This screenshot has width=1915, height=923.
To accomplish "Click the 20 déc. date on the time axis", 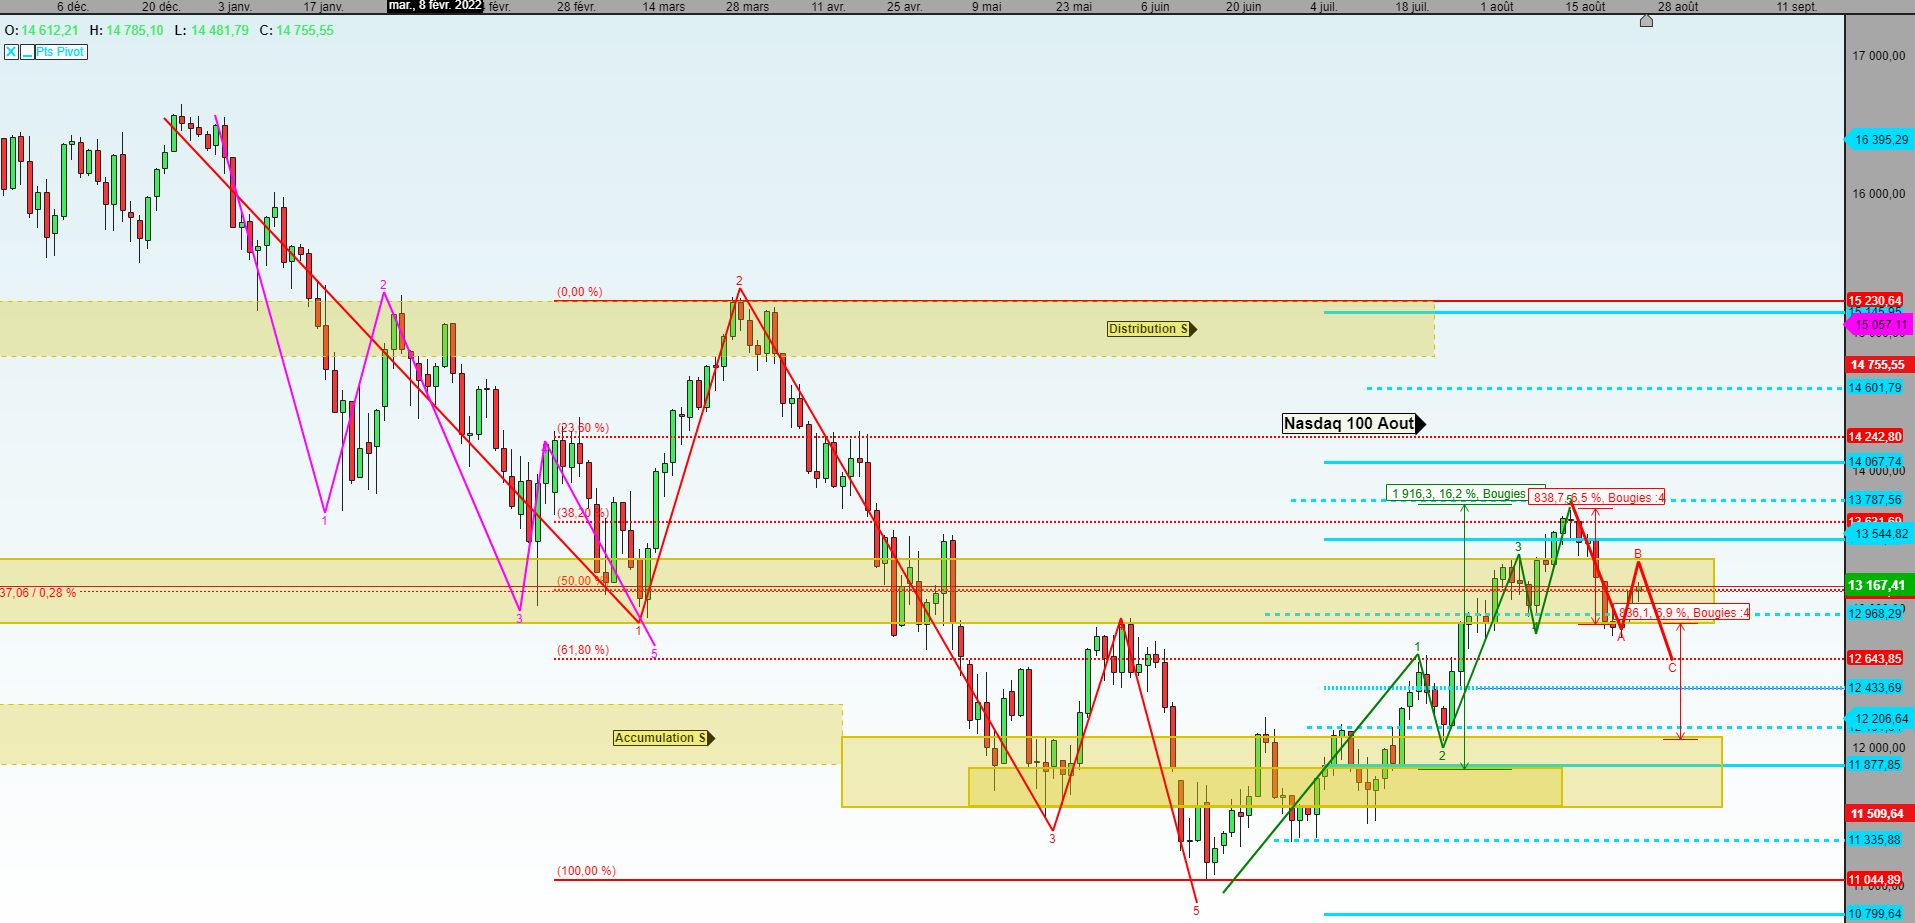I will click(161, 7).
